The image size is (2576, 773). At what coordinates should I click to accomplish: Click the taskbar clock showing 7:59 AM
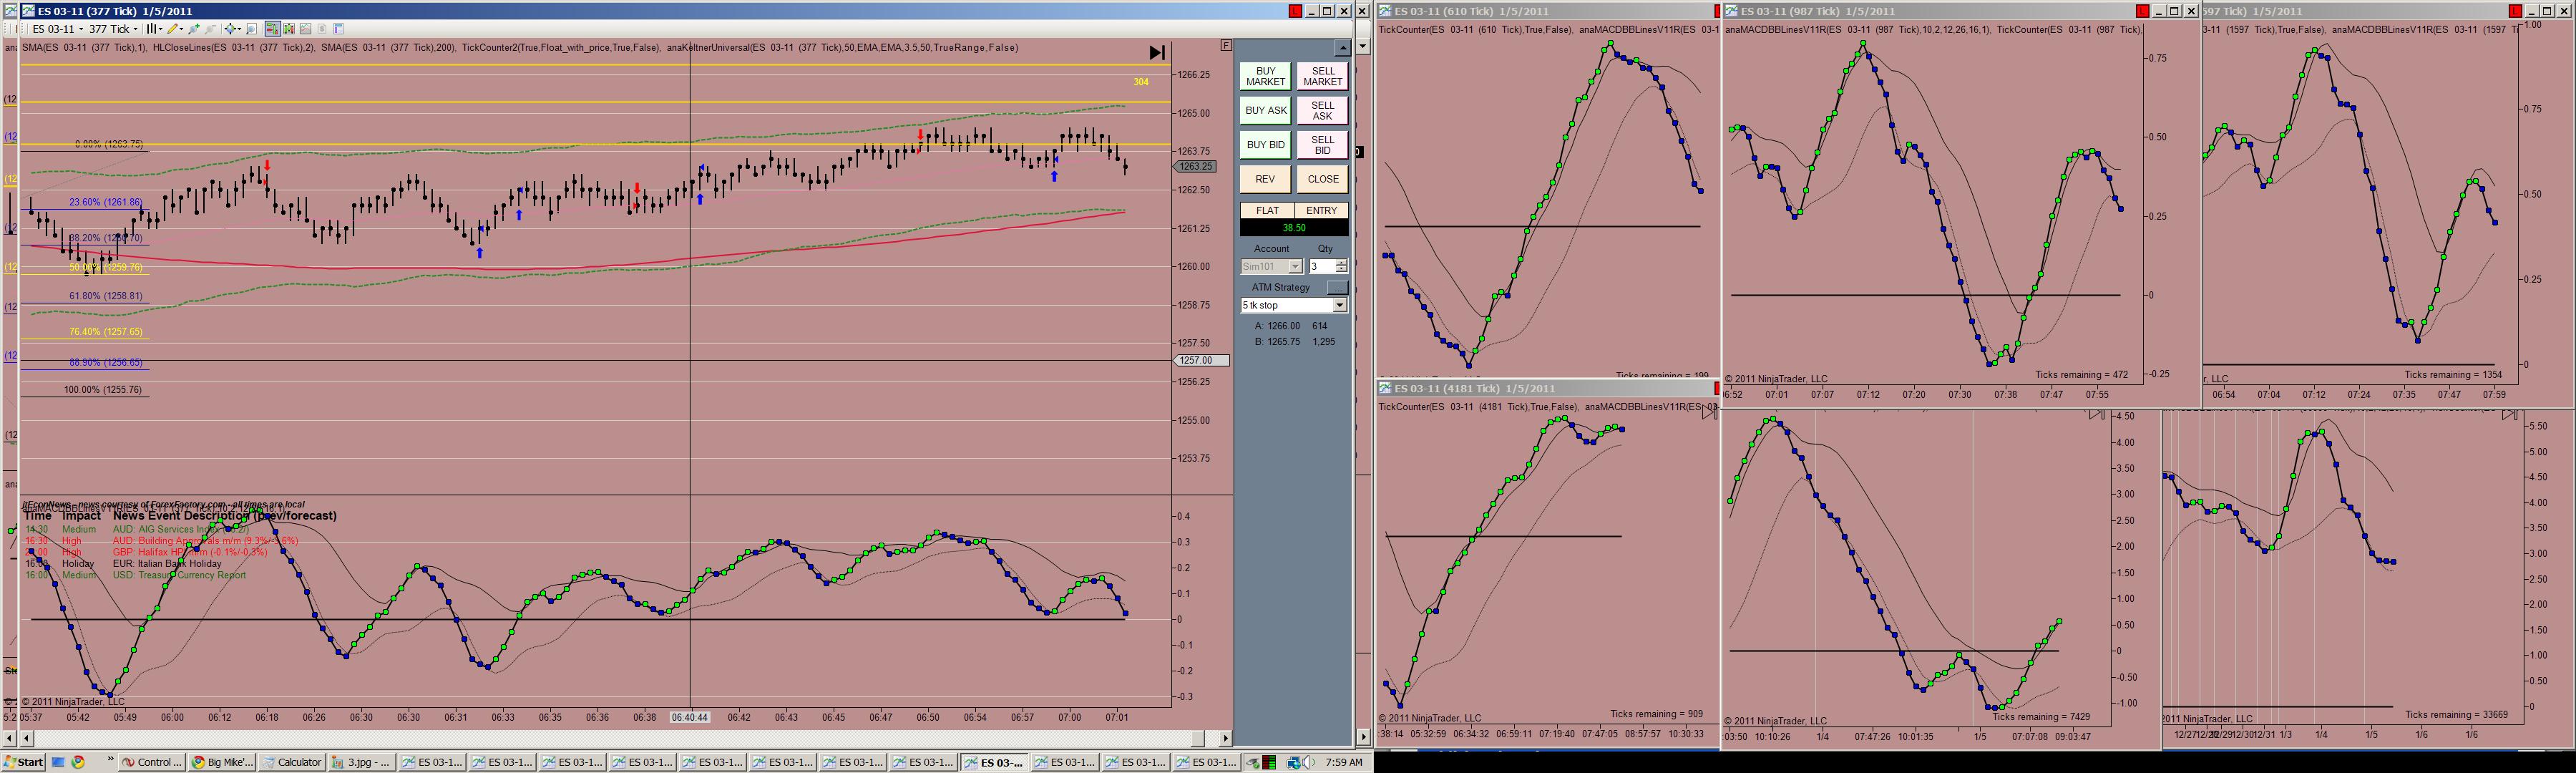click(x=1343, y=762)
